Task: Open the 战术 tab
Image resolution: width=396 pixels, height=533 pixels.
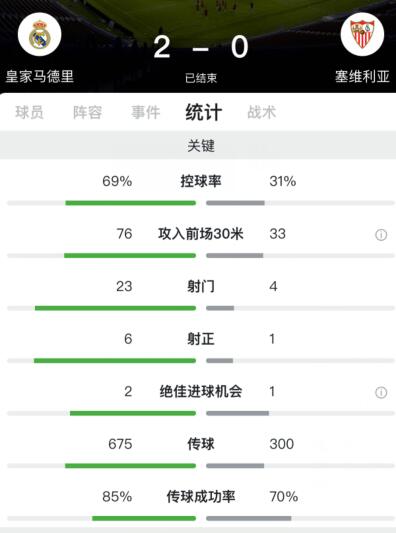Action: point(261,112)
